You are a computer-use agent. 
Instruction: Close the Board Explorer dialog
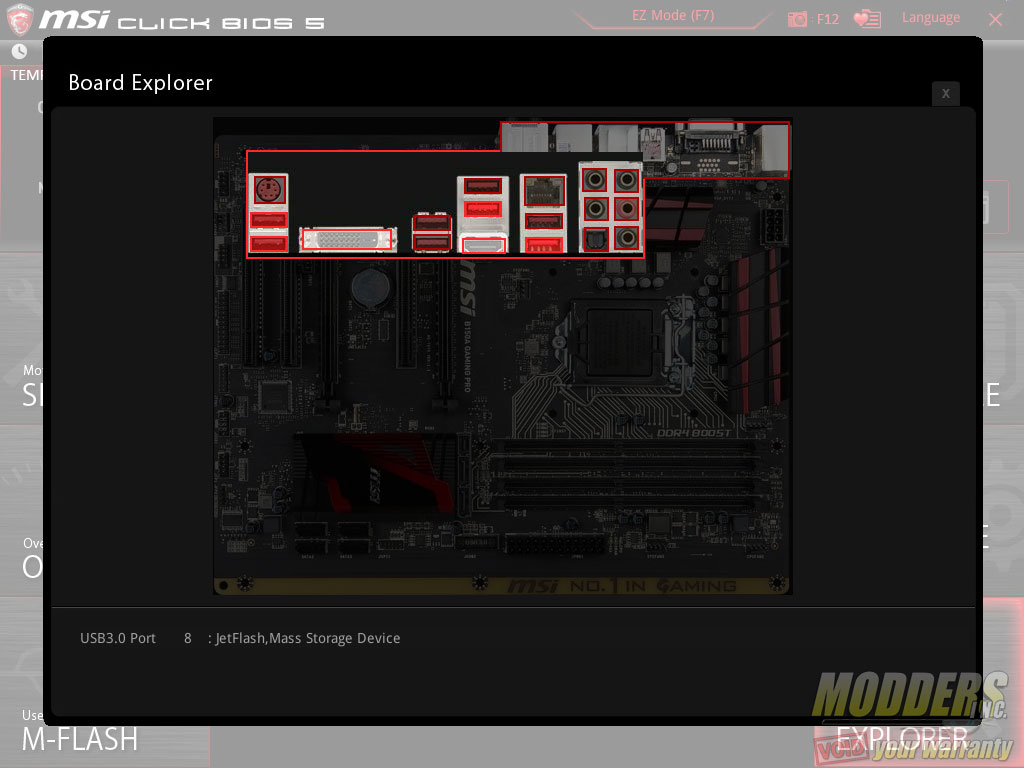tap(946, 93)
